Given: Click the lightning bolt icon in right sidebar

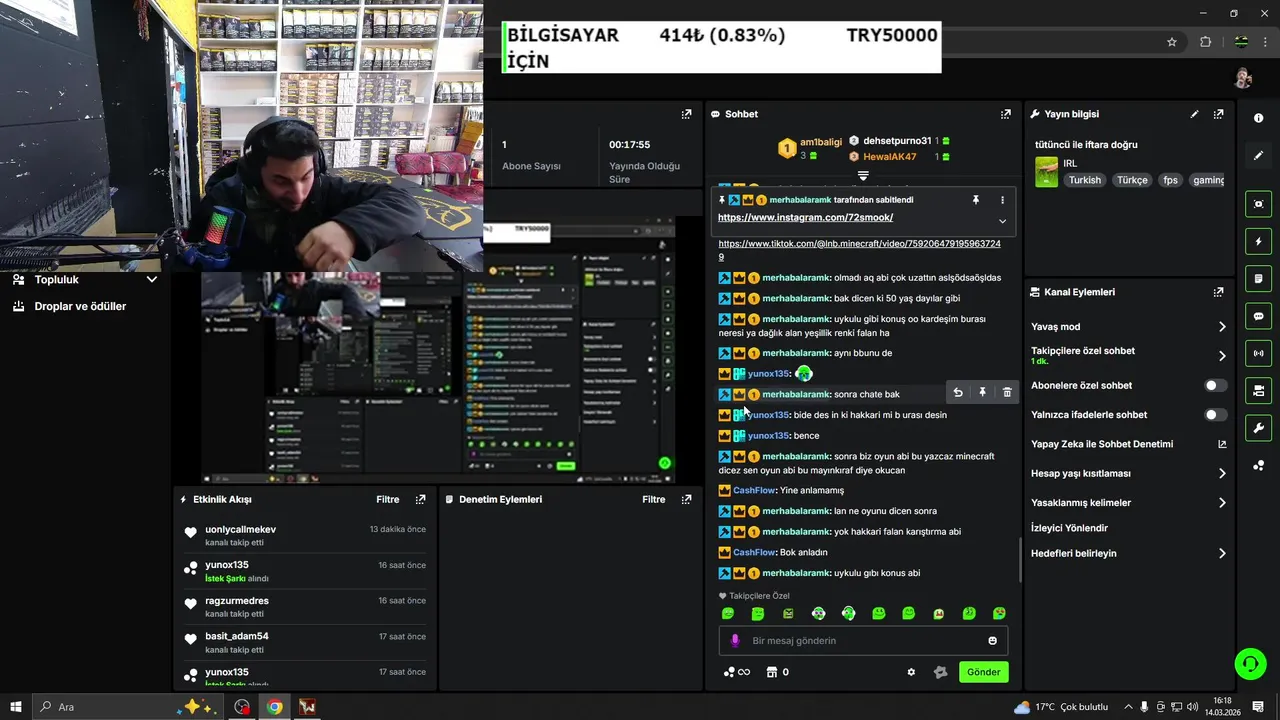Looking at the screenshot, I should tap(1258, 241).
